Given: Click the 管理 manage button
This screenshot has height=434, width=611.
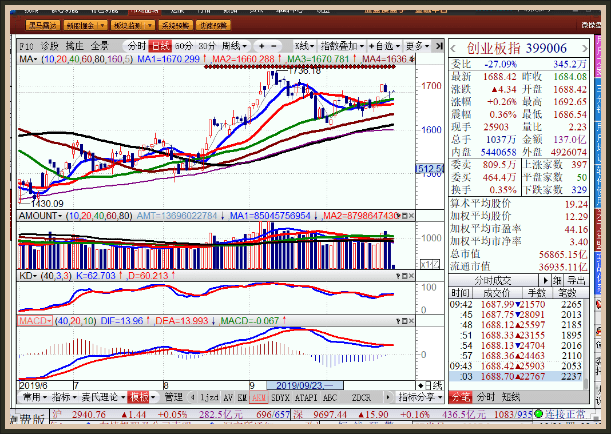Looking at the screenshot, I should [x=173, y=397].
